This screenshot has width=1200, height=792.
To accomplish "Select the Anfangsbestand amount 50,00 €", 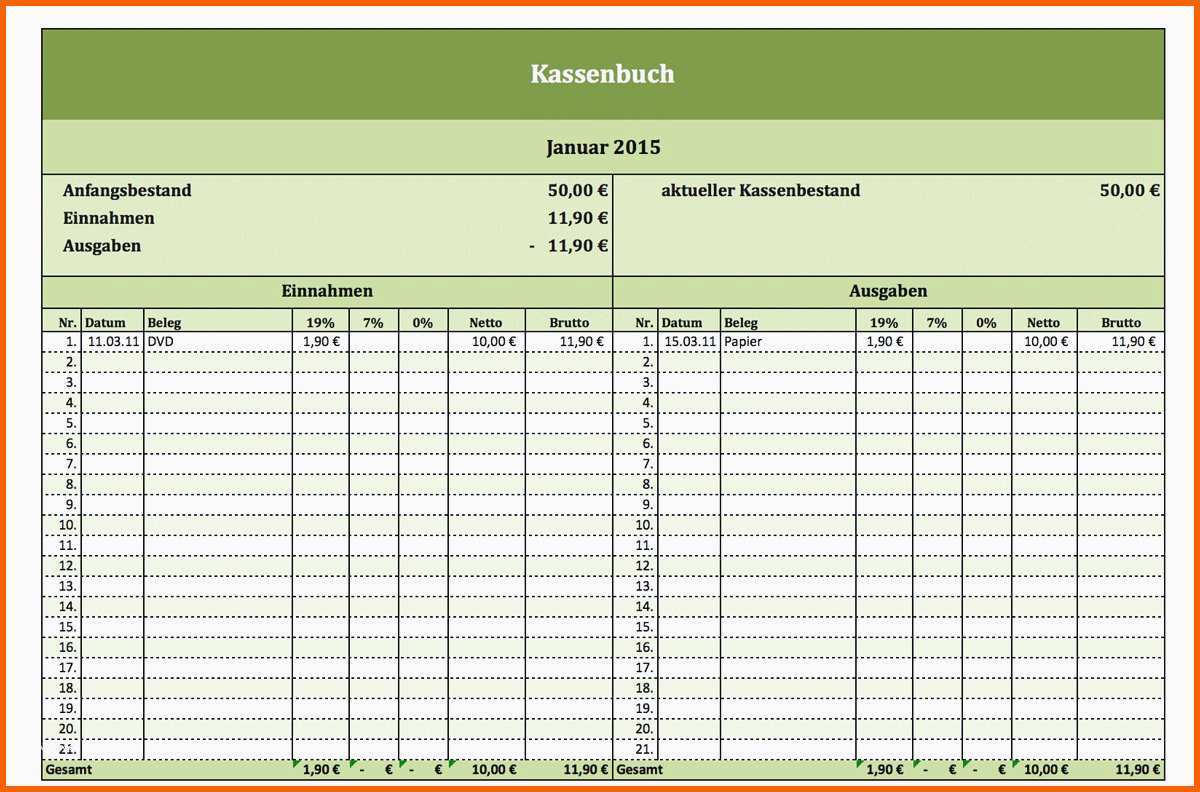I will [x=578, y=190].
